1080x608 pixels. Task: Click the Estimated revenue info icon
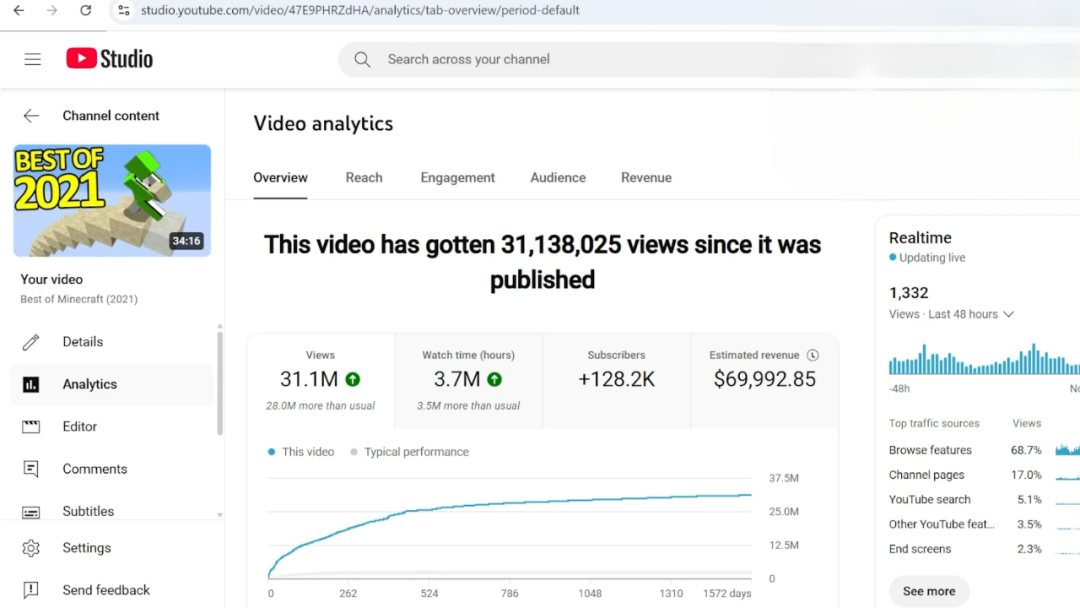point(811,354)
